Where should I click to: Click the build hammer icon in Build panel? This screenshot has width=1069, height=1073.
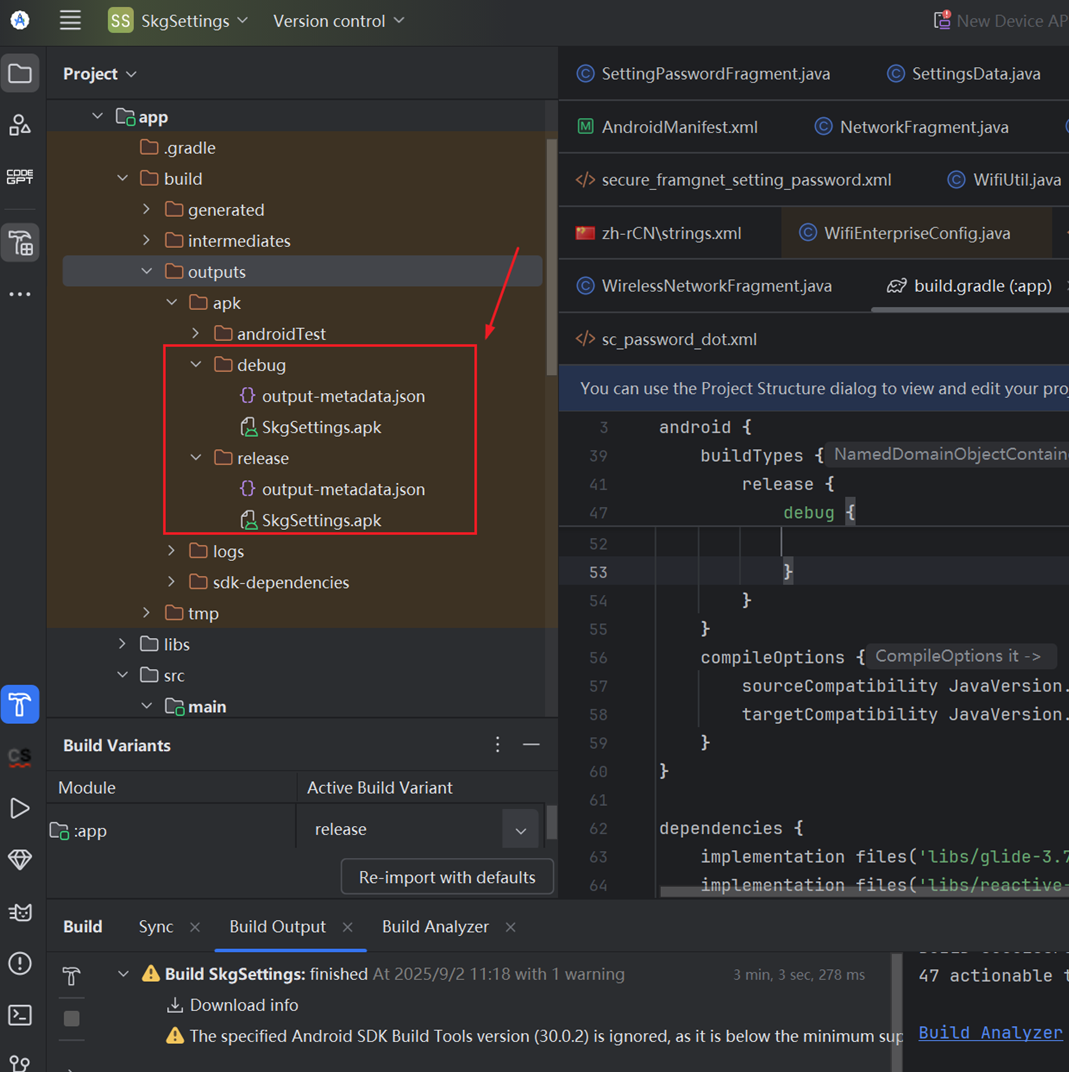71,976
